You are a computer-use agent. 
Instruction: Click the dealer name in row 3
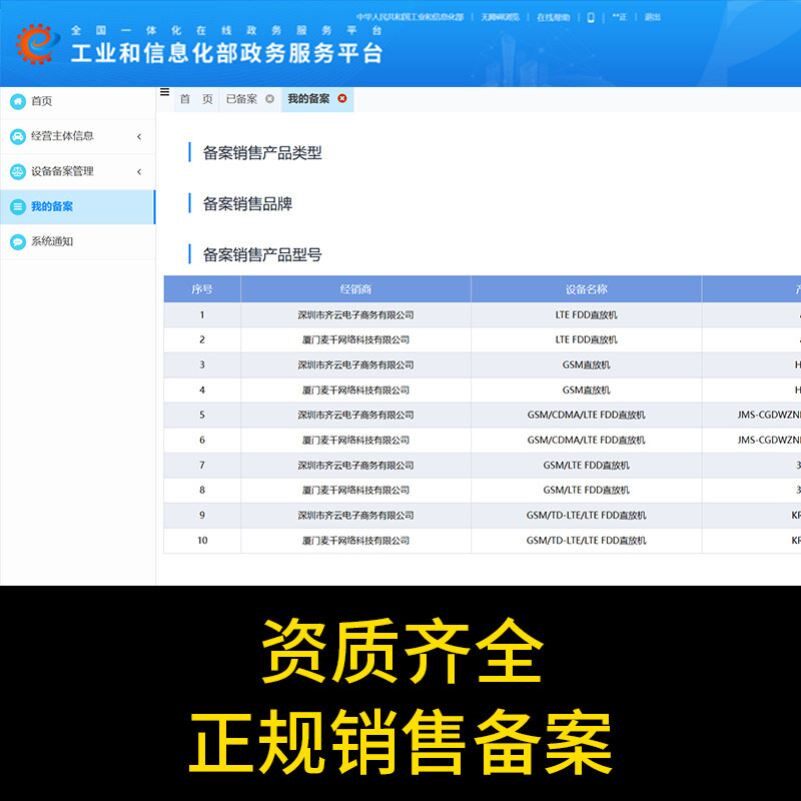point(356,365)
